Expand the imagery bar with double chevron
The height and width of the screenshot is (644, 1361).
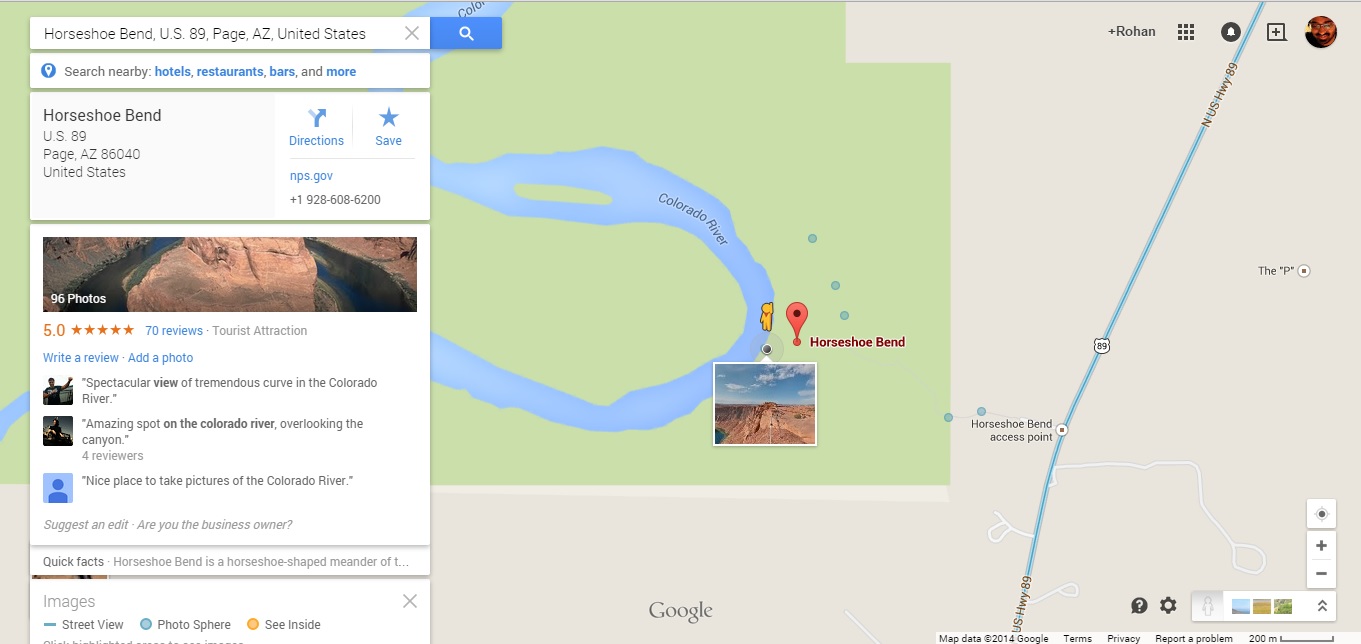1322,606
